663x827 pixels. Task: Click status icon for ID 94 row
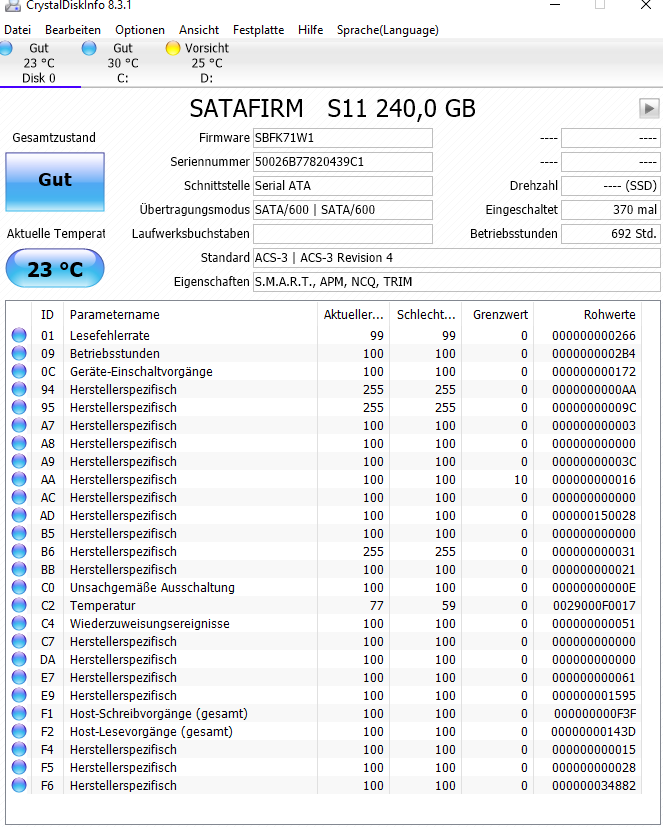[19, 389]
